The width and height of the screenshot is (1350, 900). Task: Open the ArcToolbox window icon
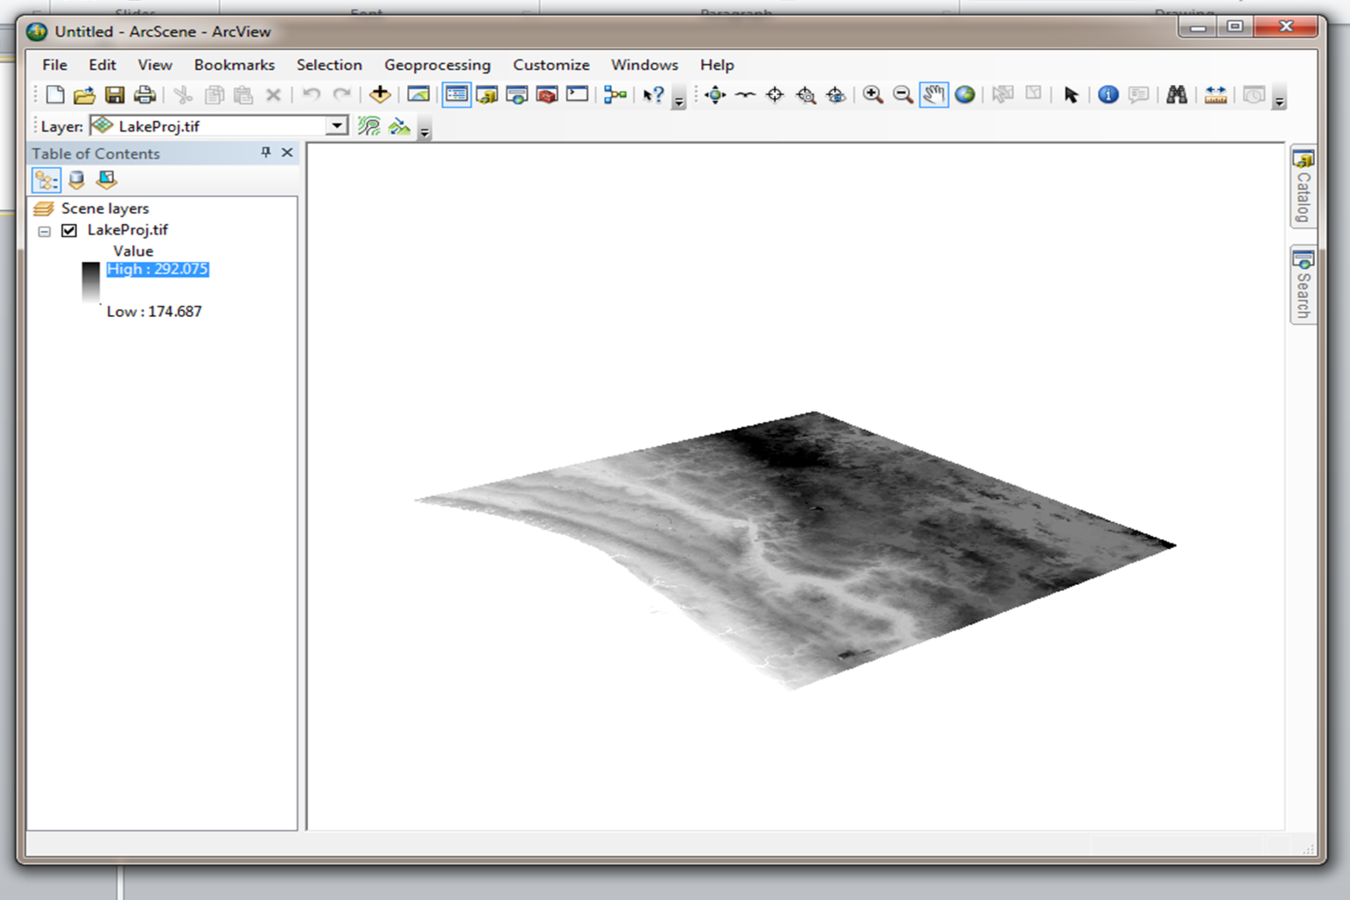pos(547,95)
